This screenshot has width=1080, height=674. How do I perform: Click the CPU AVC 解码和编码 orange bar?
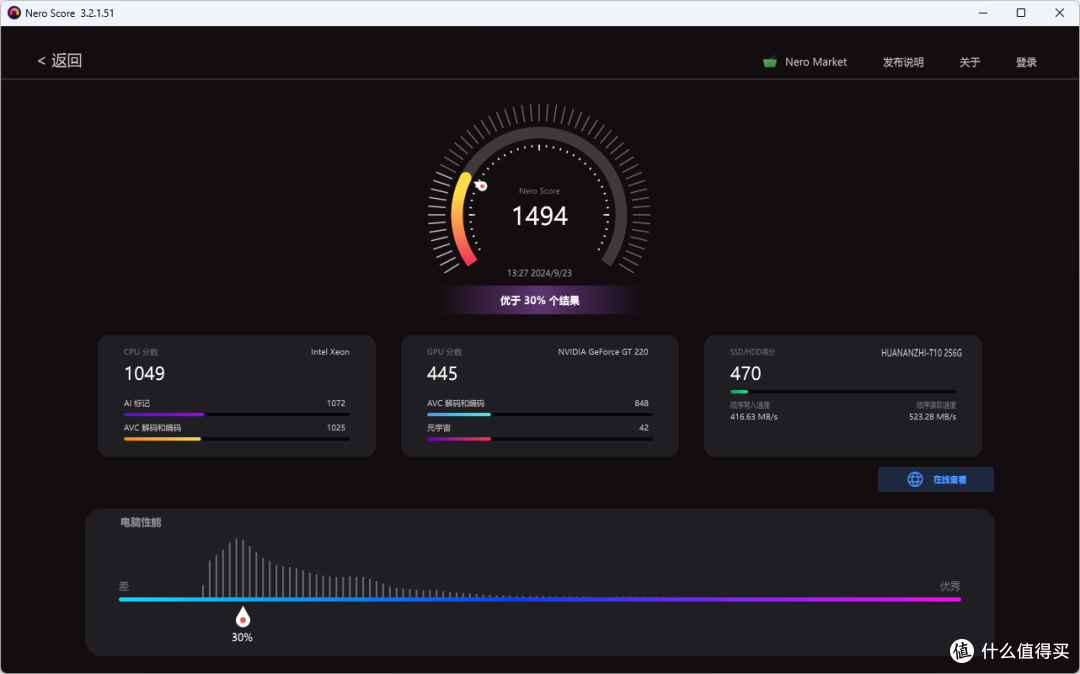[236, 439]
